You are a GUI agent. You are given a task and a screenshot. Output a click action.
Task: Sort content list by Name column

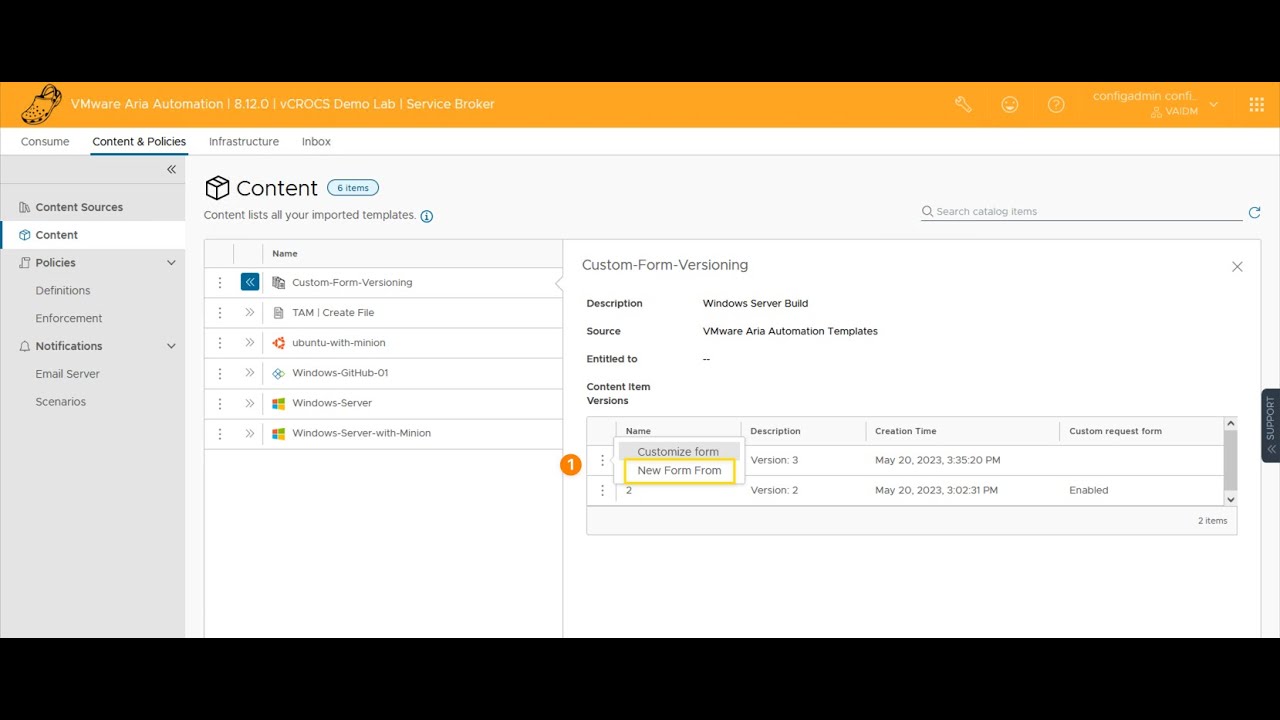coord(285,254)
